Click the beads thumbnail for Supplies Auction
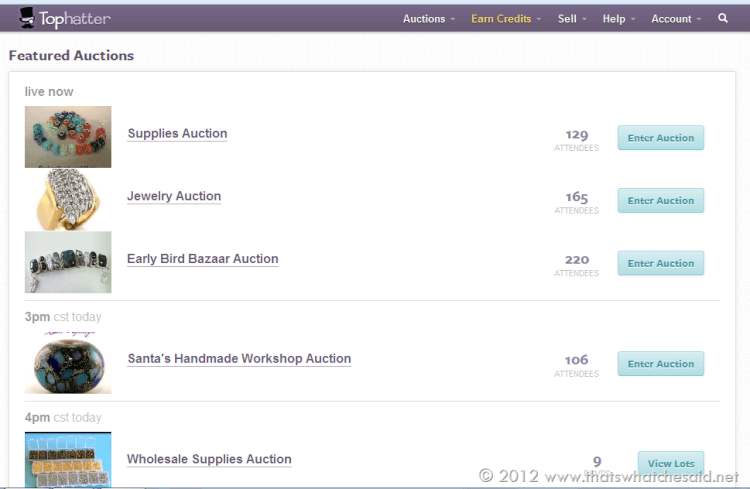750x489 pixels. tap(68, 137)
